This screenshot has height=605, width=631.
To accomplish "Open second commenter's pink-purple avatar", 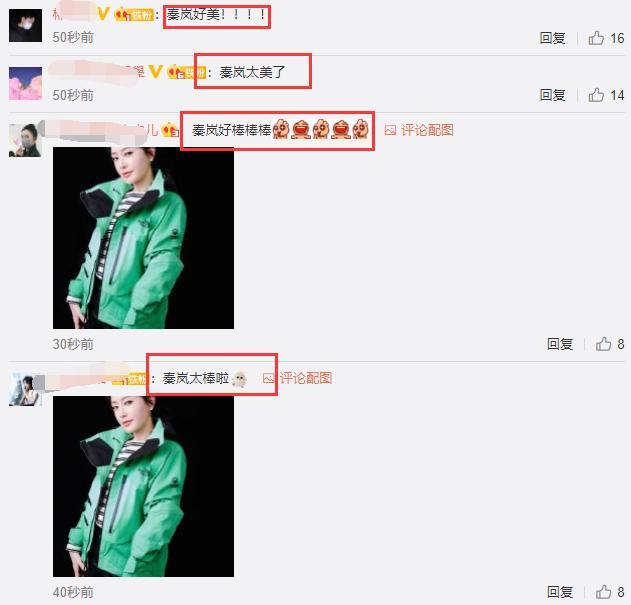I will point(25,83).
